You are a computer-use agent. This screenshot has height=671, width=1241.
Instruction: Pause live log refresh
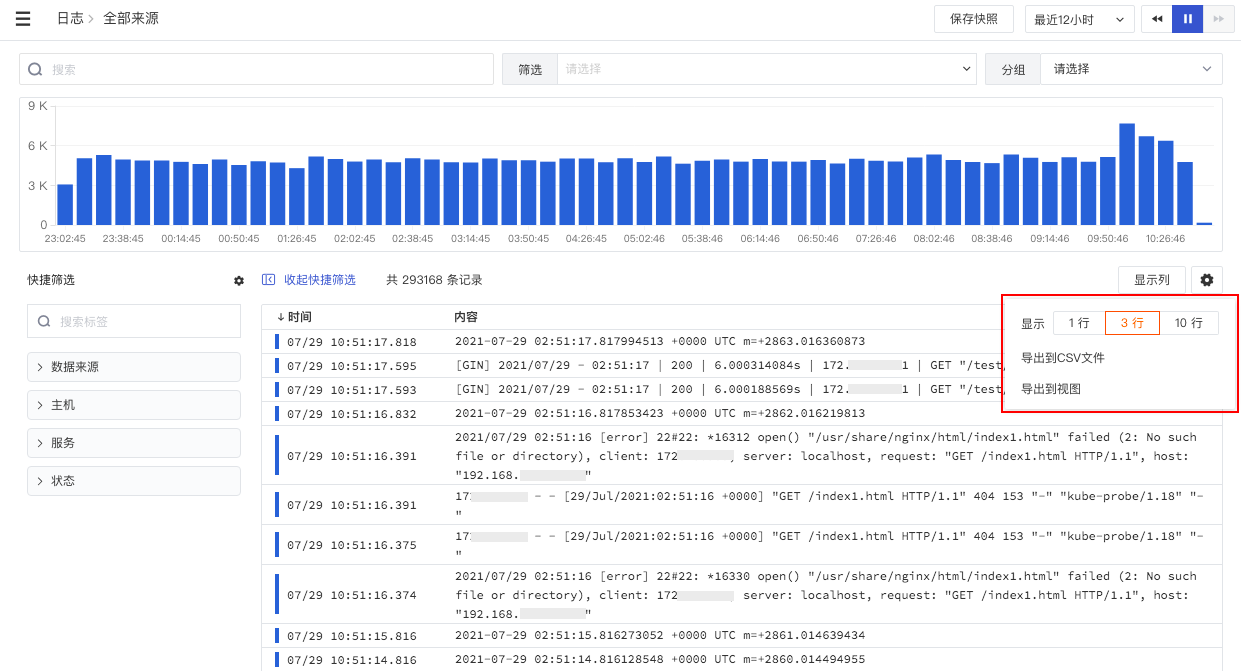point(1188,19)
